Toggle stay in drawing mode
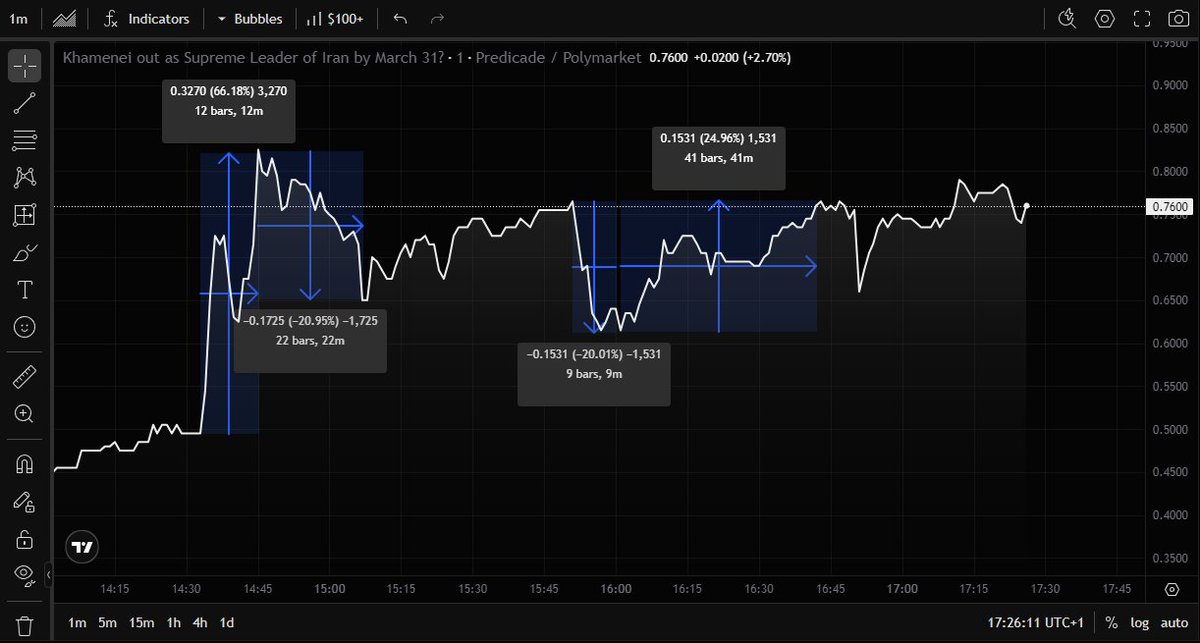 (25, 502)
